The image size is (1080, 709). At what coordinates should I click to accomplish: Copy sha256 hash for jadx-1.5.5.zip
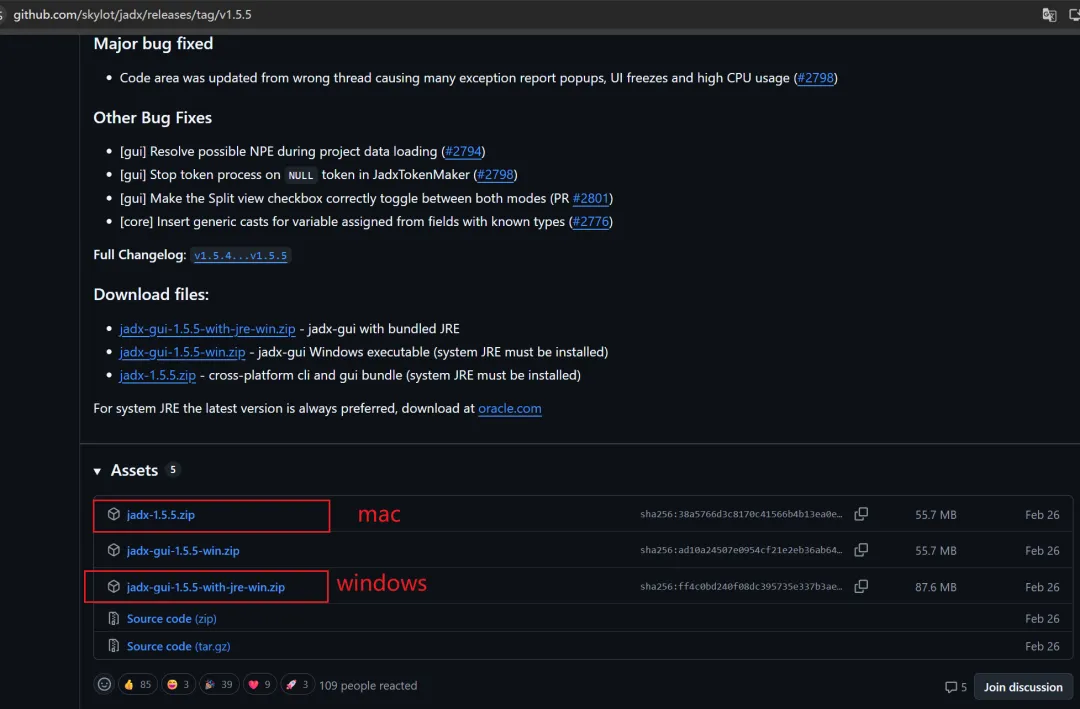(x=861, y=514)
